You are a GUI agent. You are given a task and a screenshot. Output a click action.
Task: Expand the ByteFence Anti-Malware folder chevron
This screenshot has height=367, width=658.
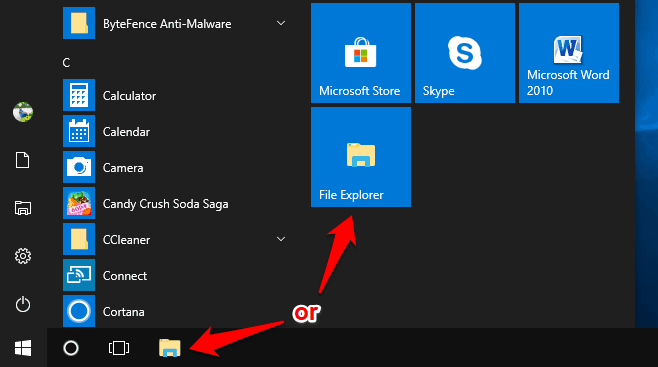click(x=281, y=23)
